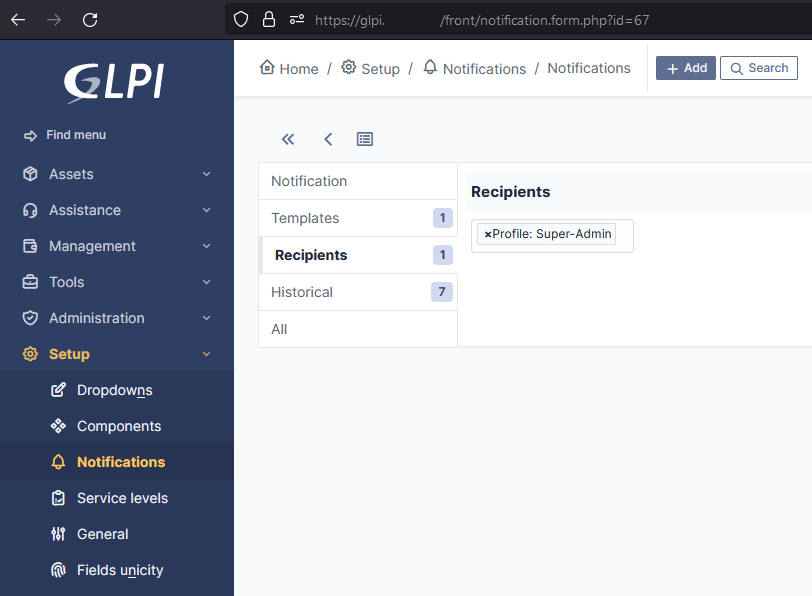Viewport: 812px width, 596px height.
Task: Open the Administration shield icon
Action: point(31,317)
